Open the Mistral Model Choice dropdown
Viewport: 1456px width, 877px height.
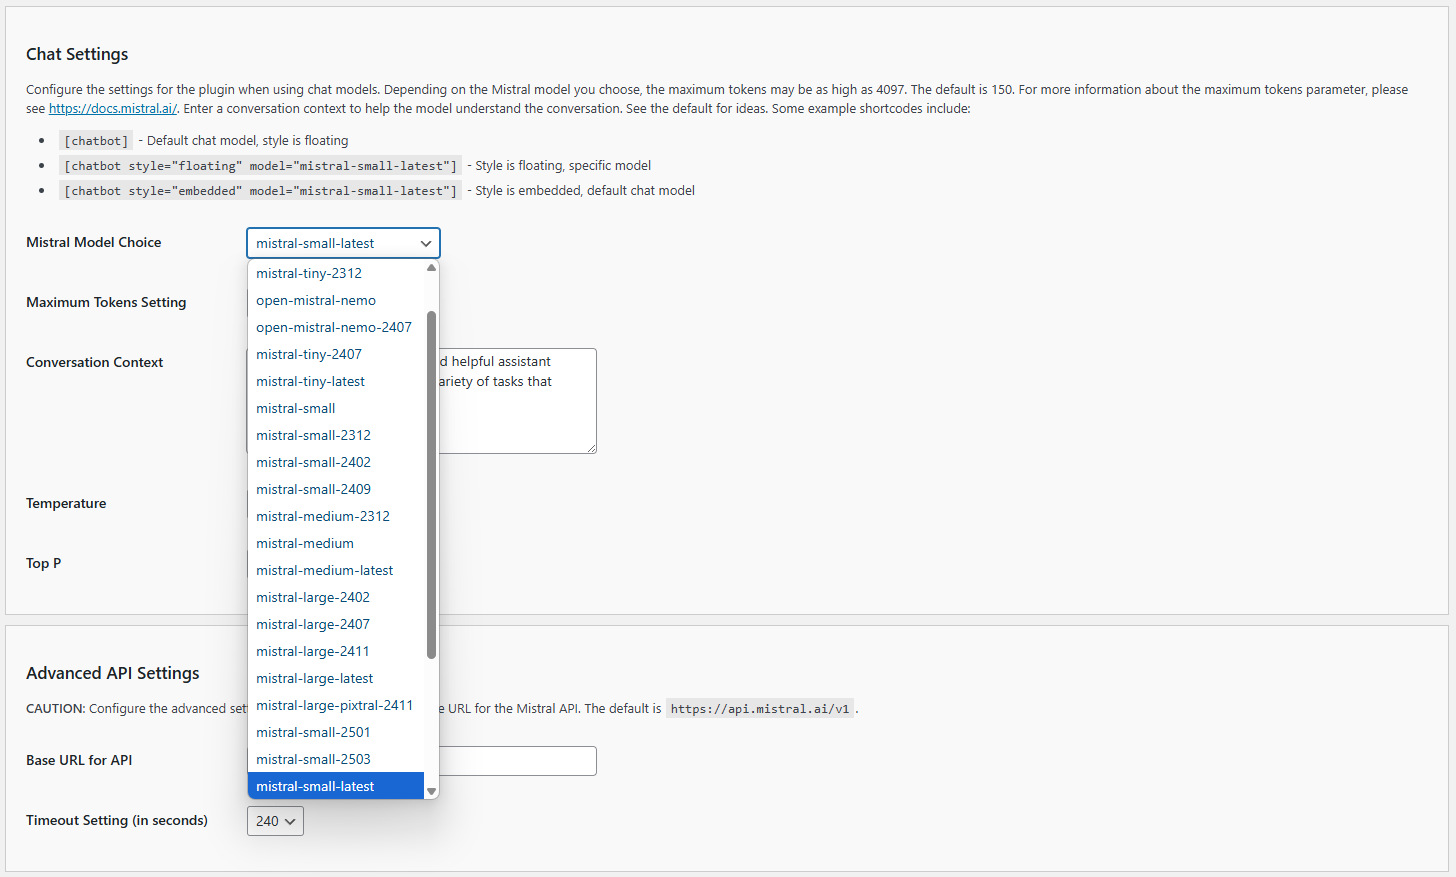click(343, 243)
